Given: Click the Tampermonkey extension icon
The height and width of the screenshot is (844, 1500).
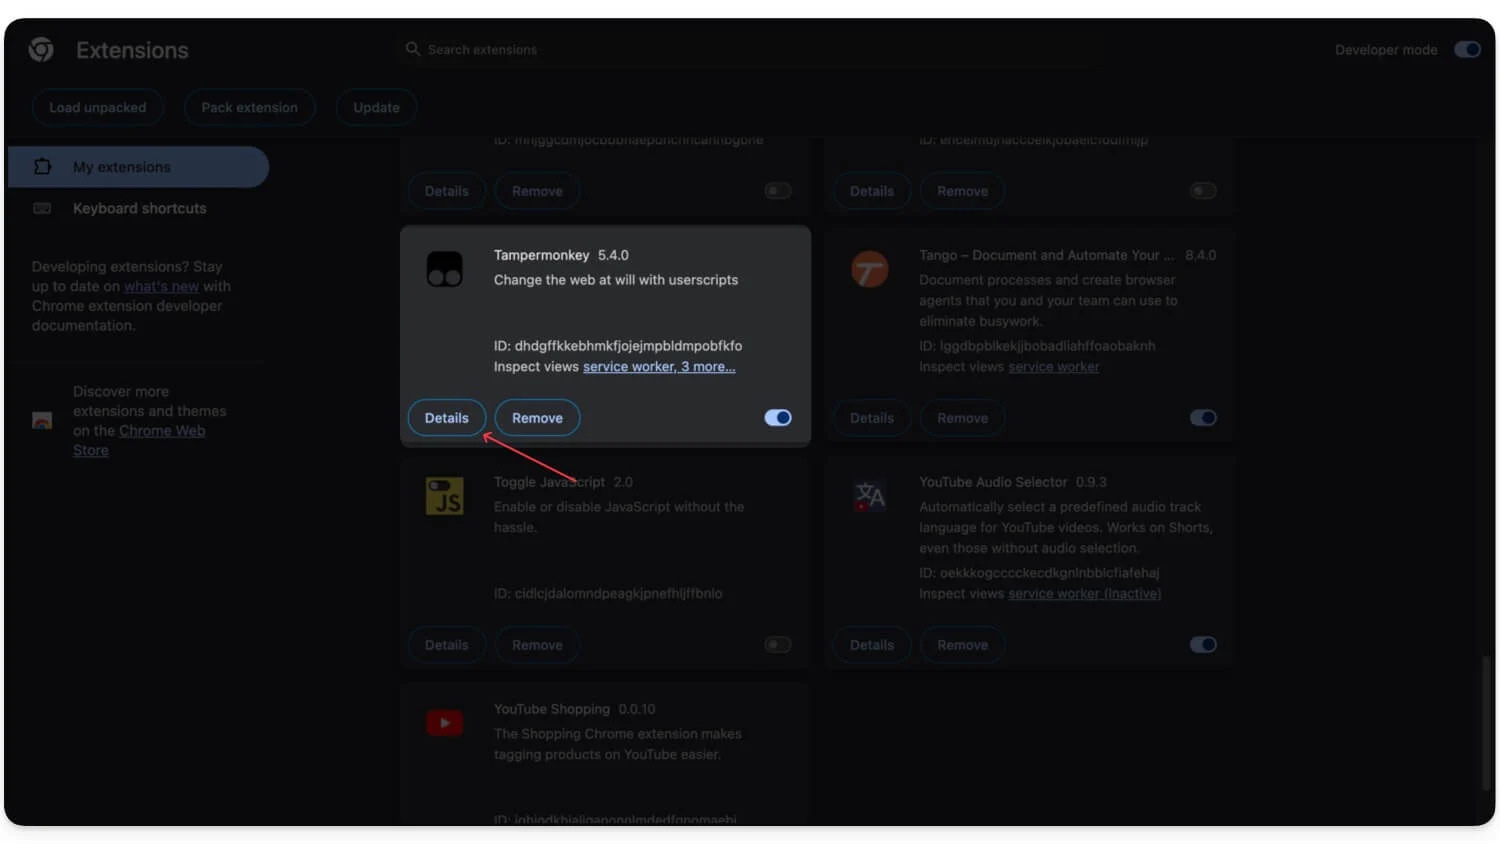Looking at the screenshot, I should click(444, 268).
